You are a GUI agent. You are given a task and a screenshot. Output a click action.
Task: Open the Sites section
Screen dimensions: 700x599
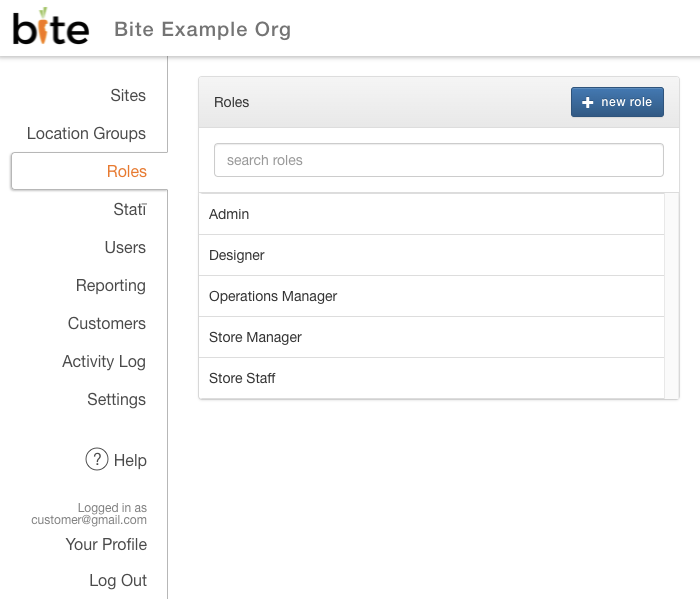pos(128,95)
